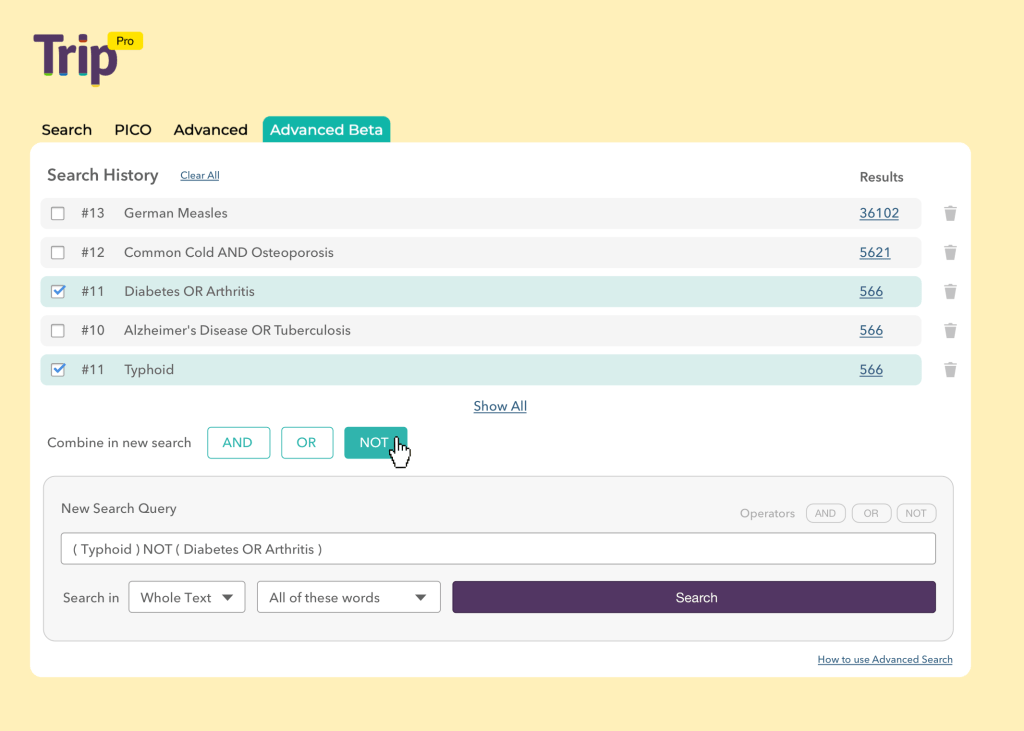The height and width of the screenshot is (731, 1024).
Task: Expand the All of these words dropdown
Action: pos(348,598)
